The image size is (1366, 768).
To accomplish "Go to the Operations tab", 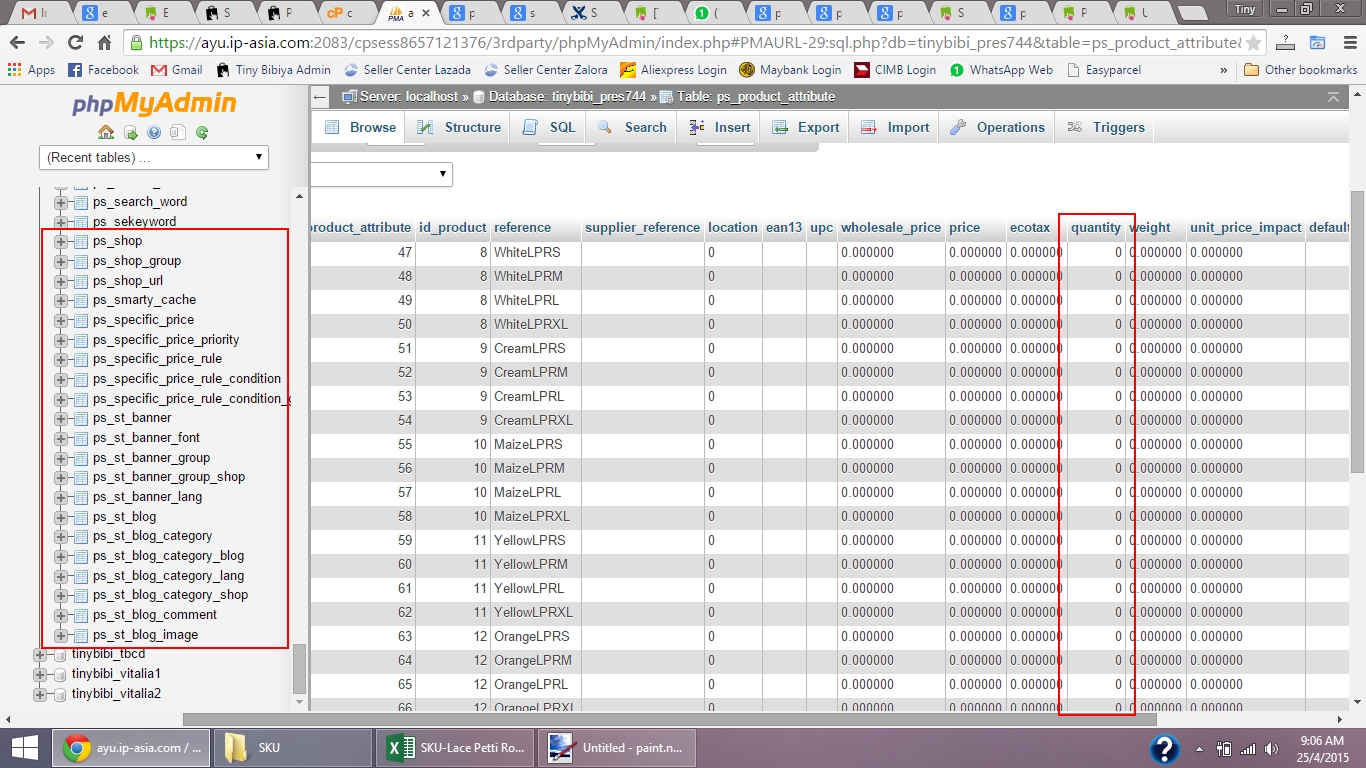I will tap(998, 127).
